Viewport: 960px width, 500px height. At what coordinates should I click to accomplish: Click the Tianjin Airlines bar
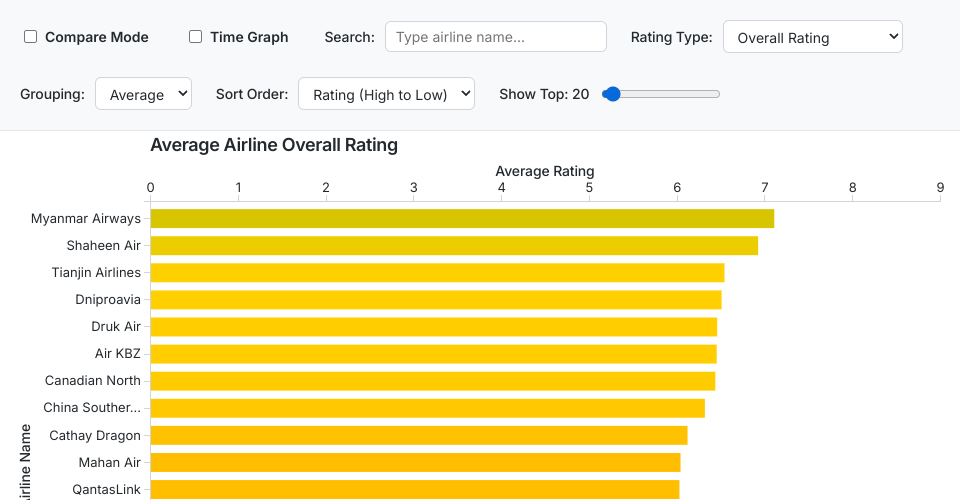[x=436, y=272]
